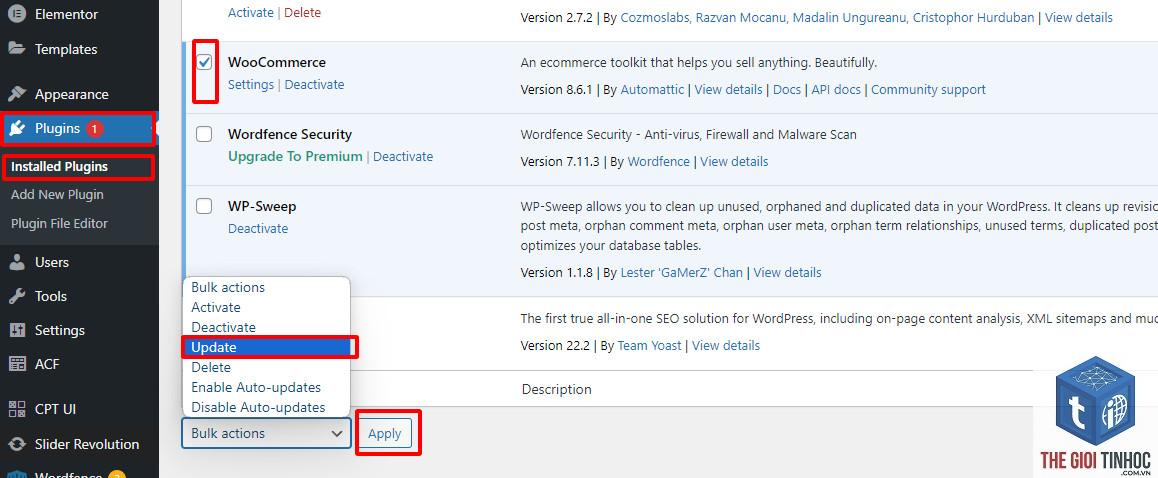View details for Wordfence Security
The width and height of the screenshot is (1158, 478).
(734, 161)
